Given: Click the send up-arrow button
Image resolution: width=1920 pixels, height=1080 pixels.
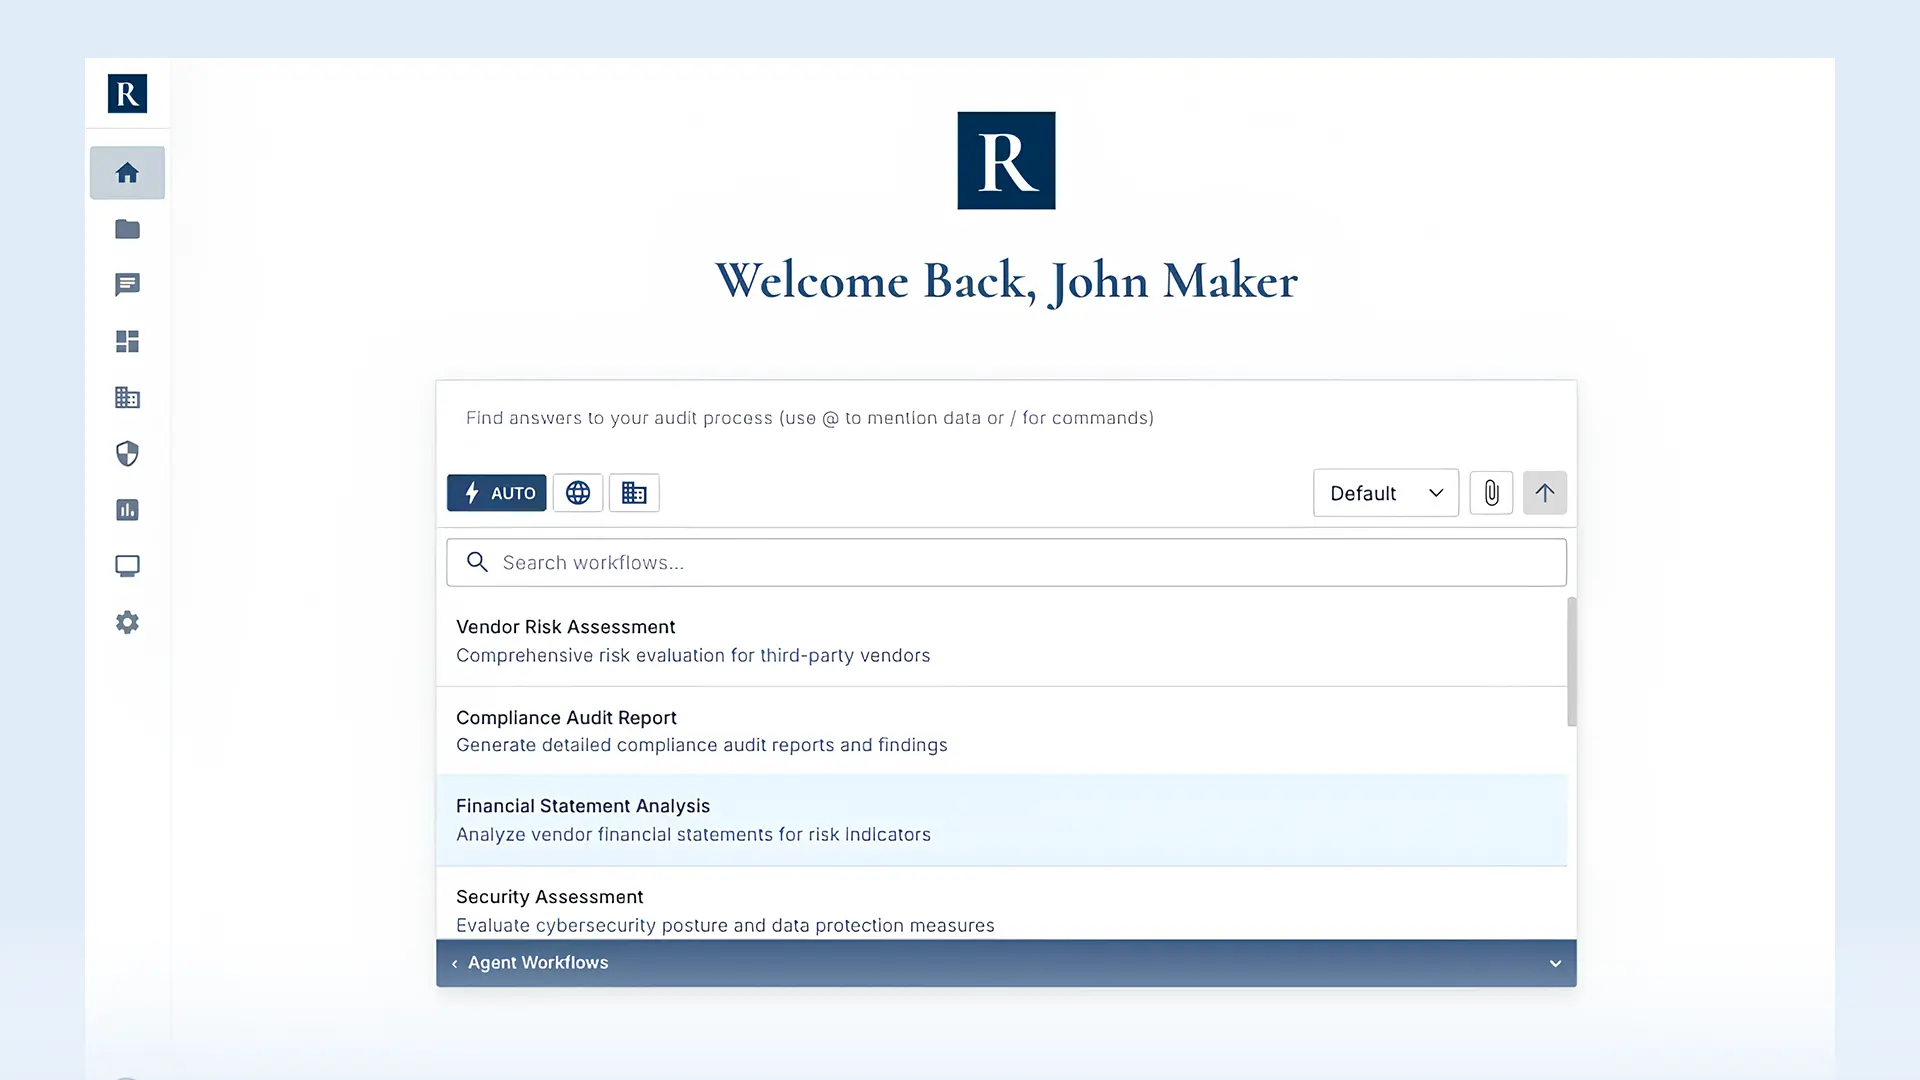Looking at the screenshot, I should (1544, 493).
